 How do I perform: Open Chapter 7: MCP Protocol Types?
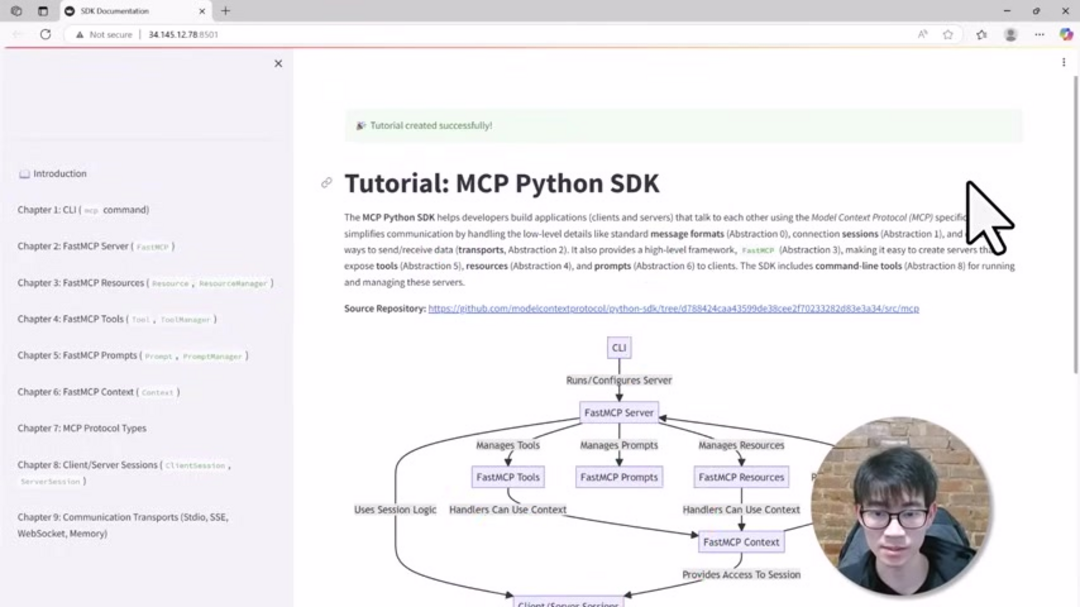pyautogui.click(x=82, y=428)
